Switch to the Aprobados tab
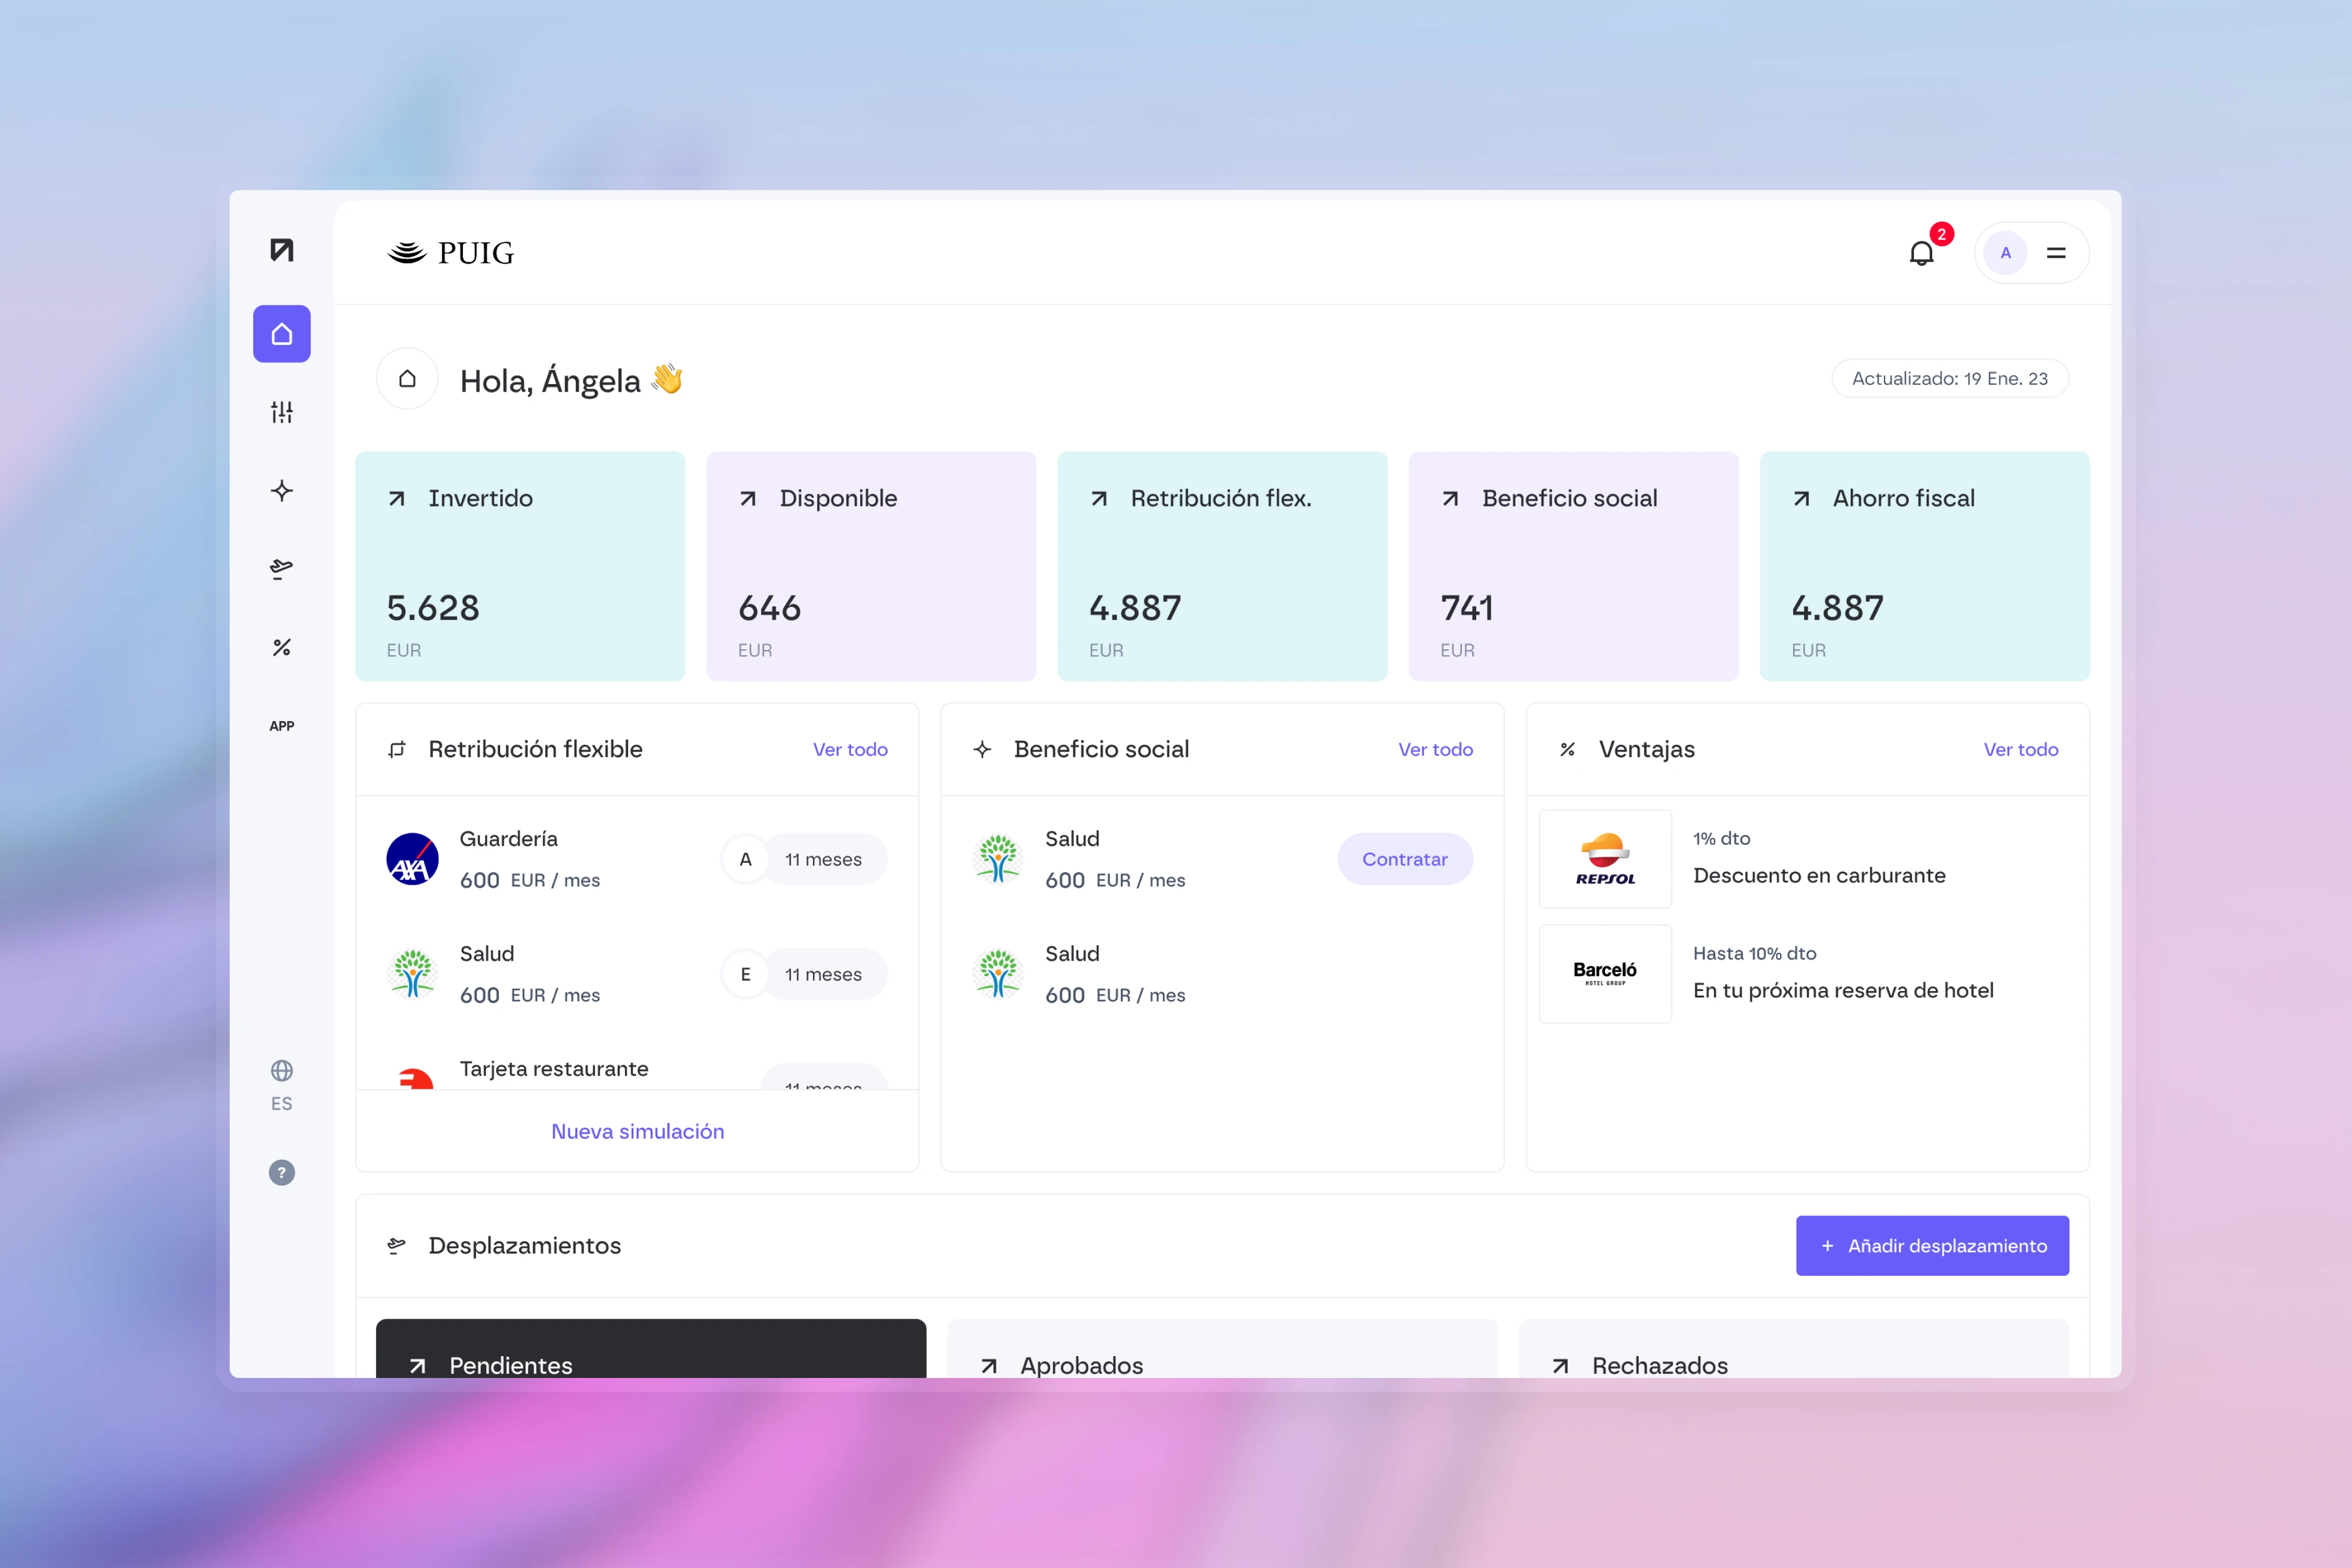The image size is (2352, 1568). pos(1222,1349)
